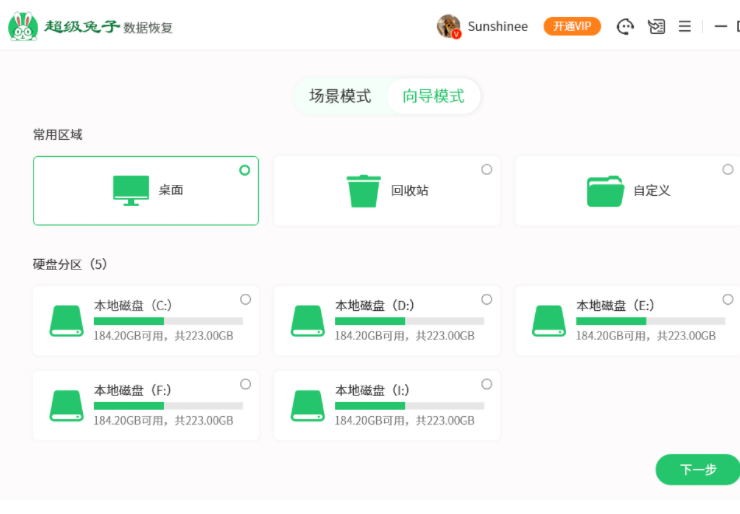Viewport: 740px width, 514px height.
Task: Click the green desktop monitor icon
Action: coord(131,190)
